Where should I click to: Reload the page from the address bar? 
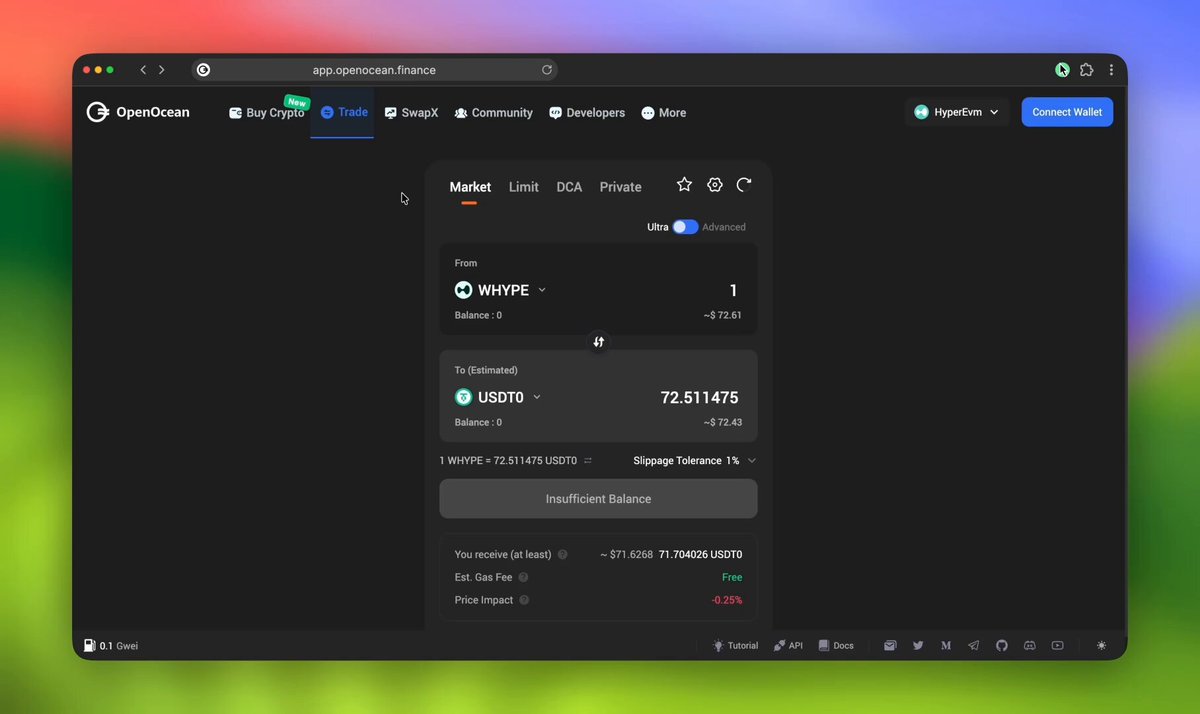click(x=547, y=70)
